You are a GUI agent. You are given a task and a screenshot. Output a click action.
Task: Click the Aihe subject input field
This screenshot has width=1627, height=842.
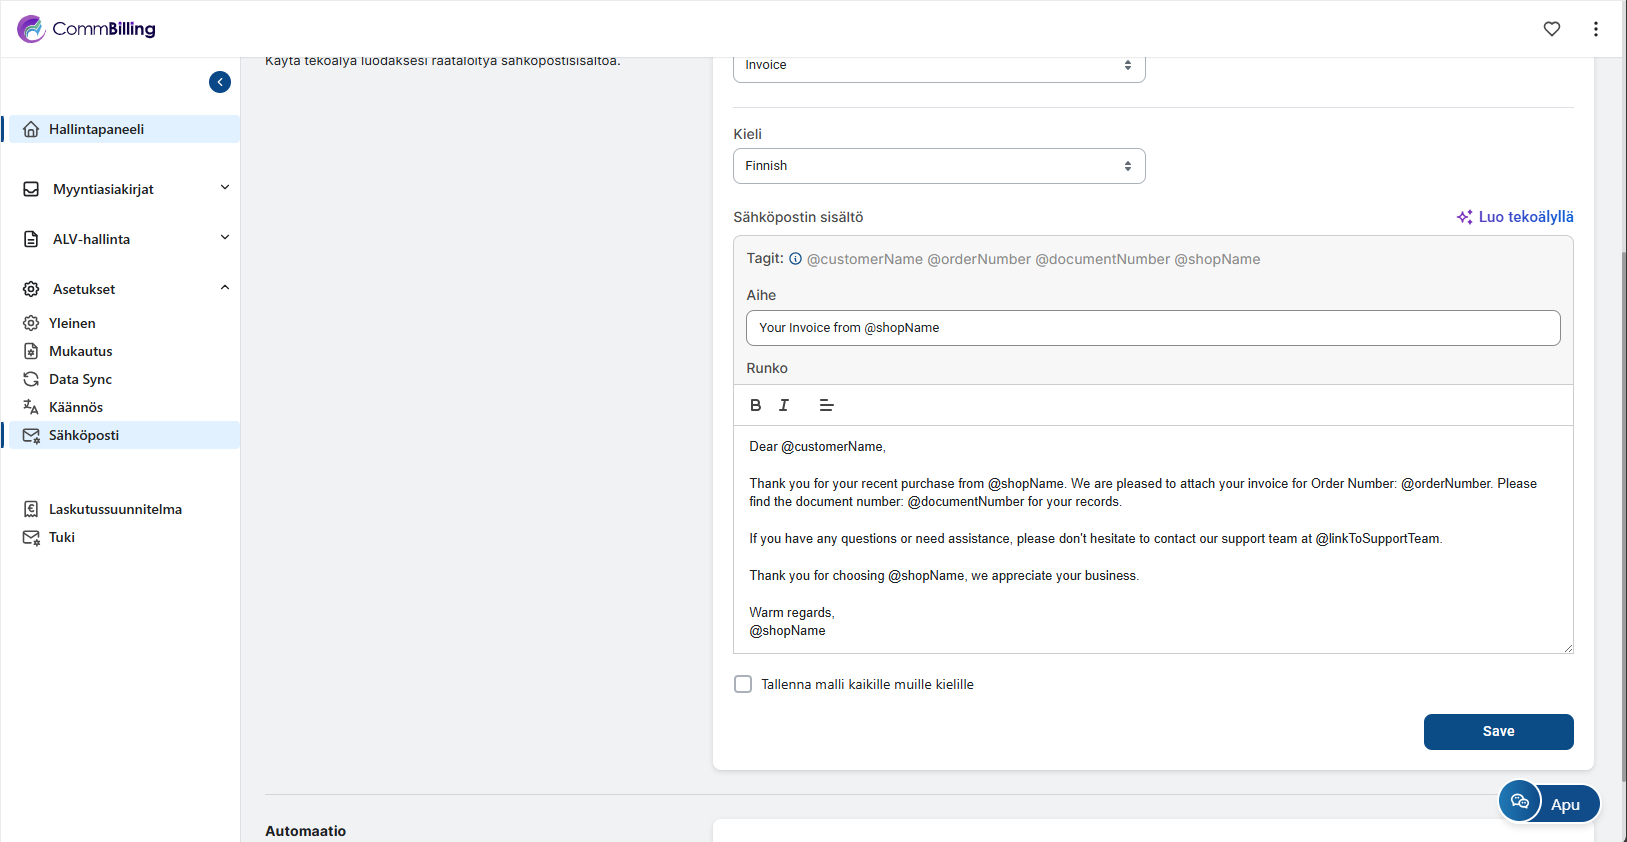pyautogui.click(x=1152, y=328)
